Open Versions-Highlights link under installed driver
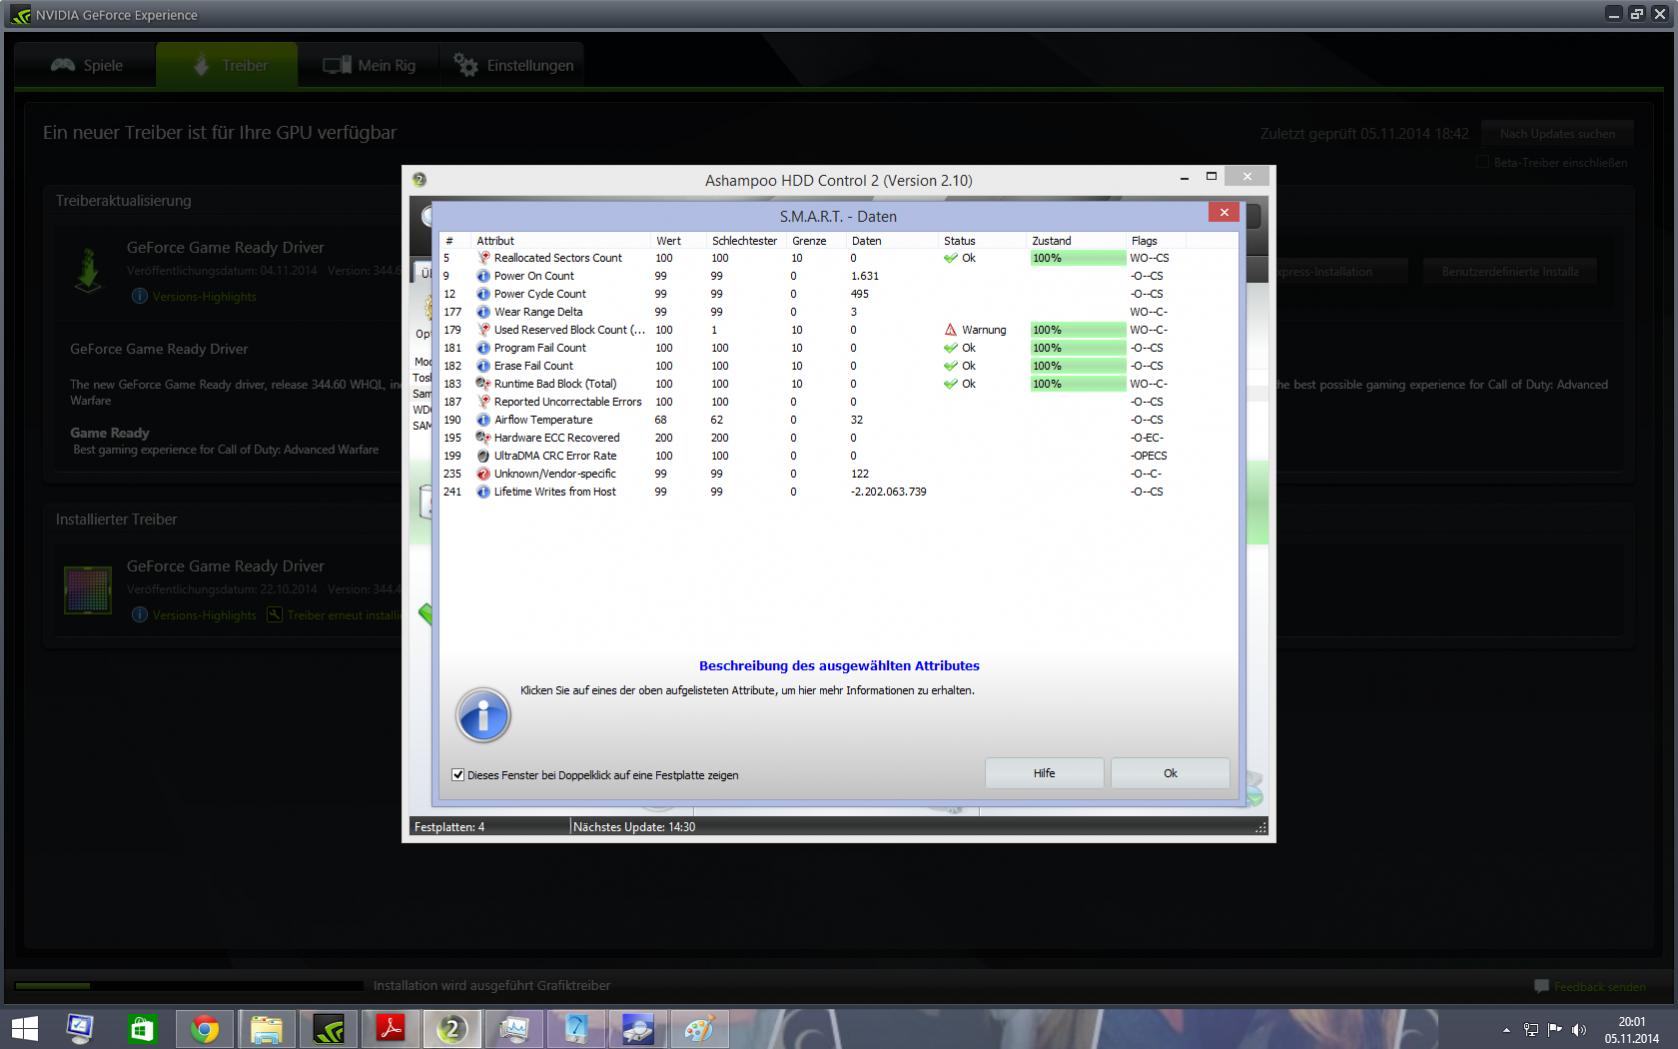This screenshot has width=1678, height=1049. 204,615
